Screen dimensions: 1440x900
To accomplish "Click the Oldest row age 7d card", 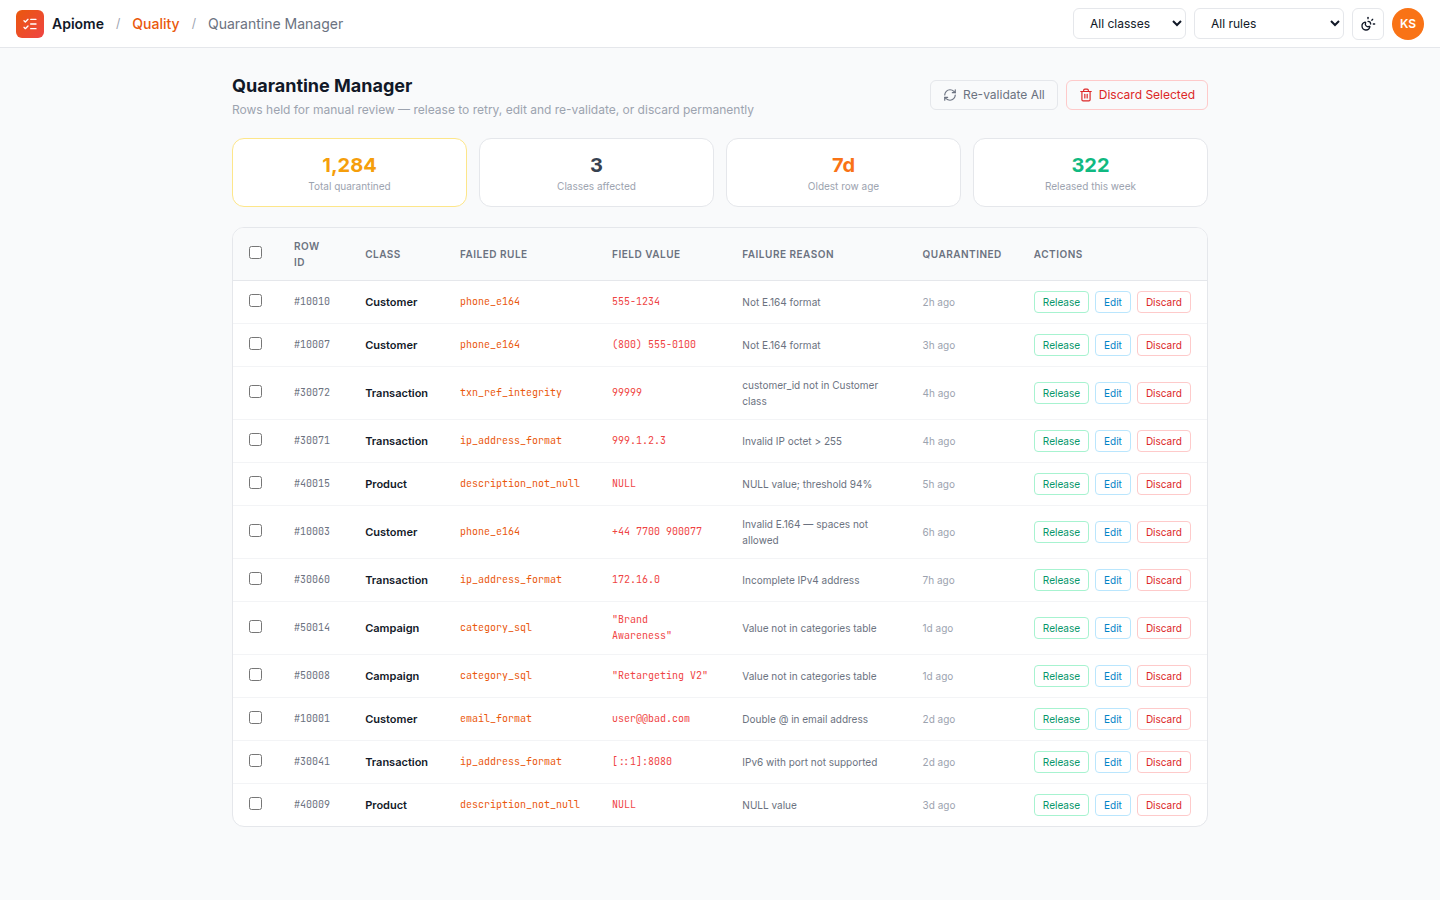I will (843, 173).
